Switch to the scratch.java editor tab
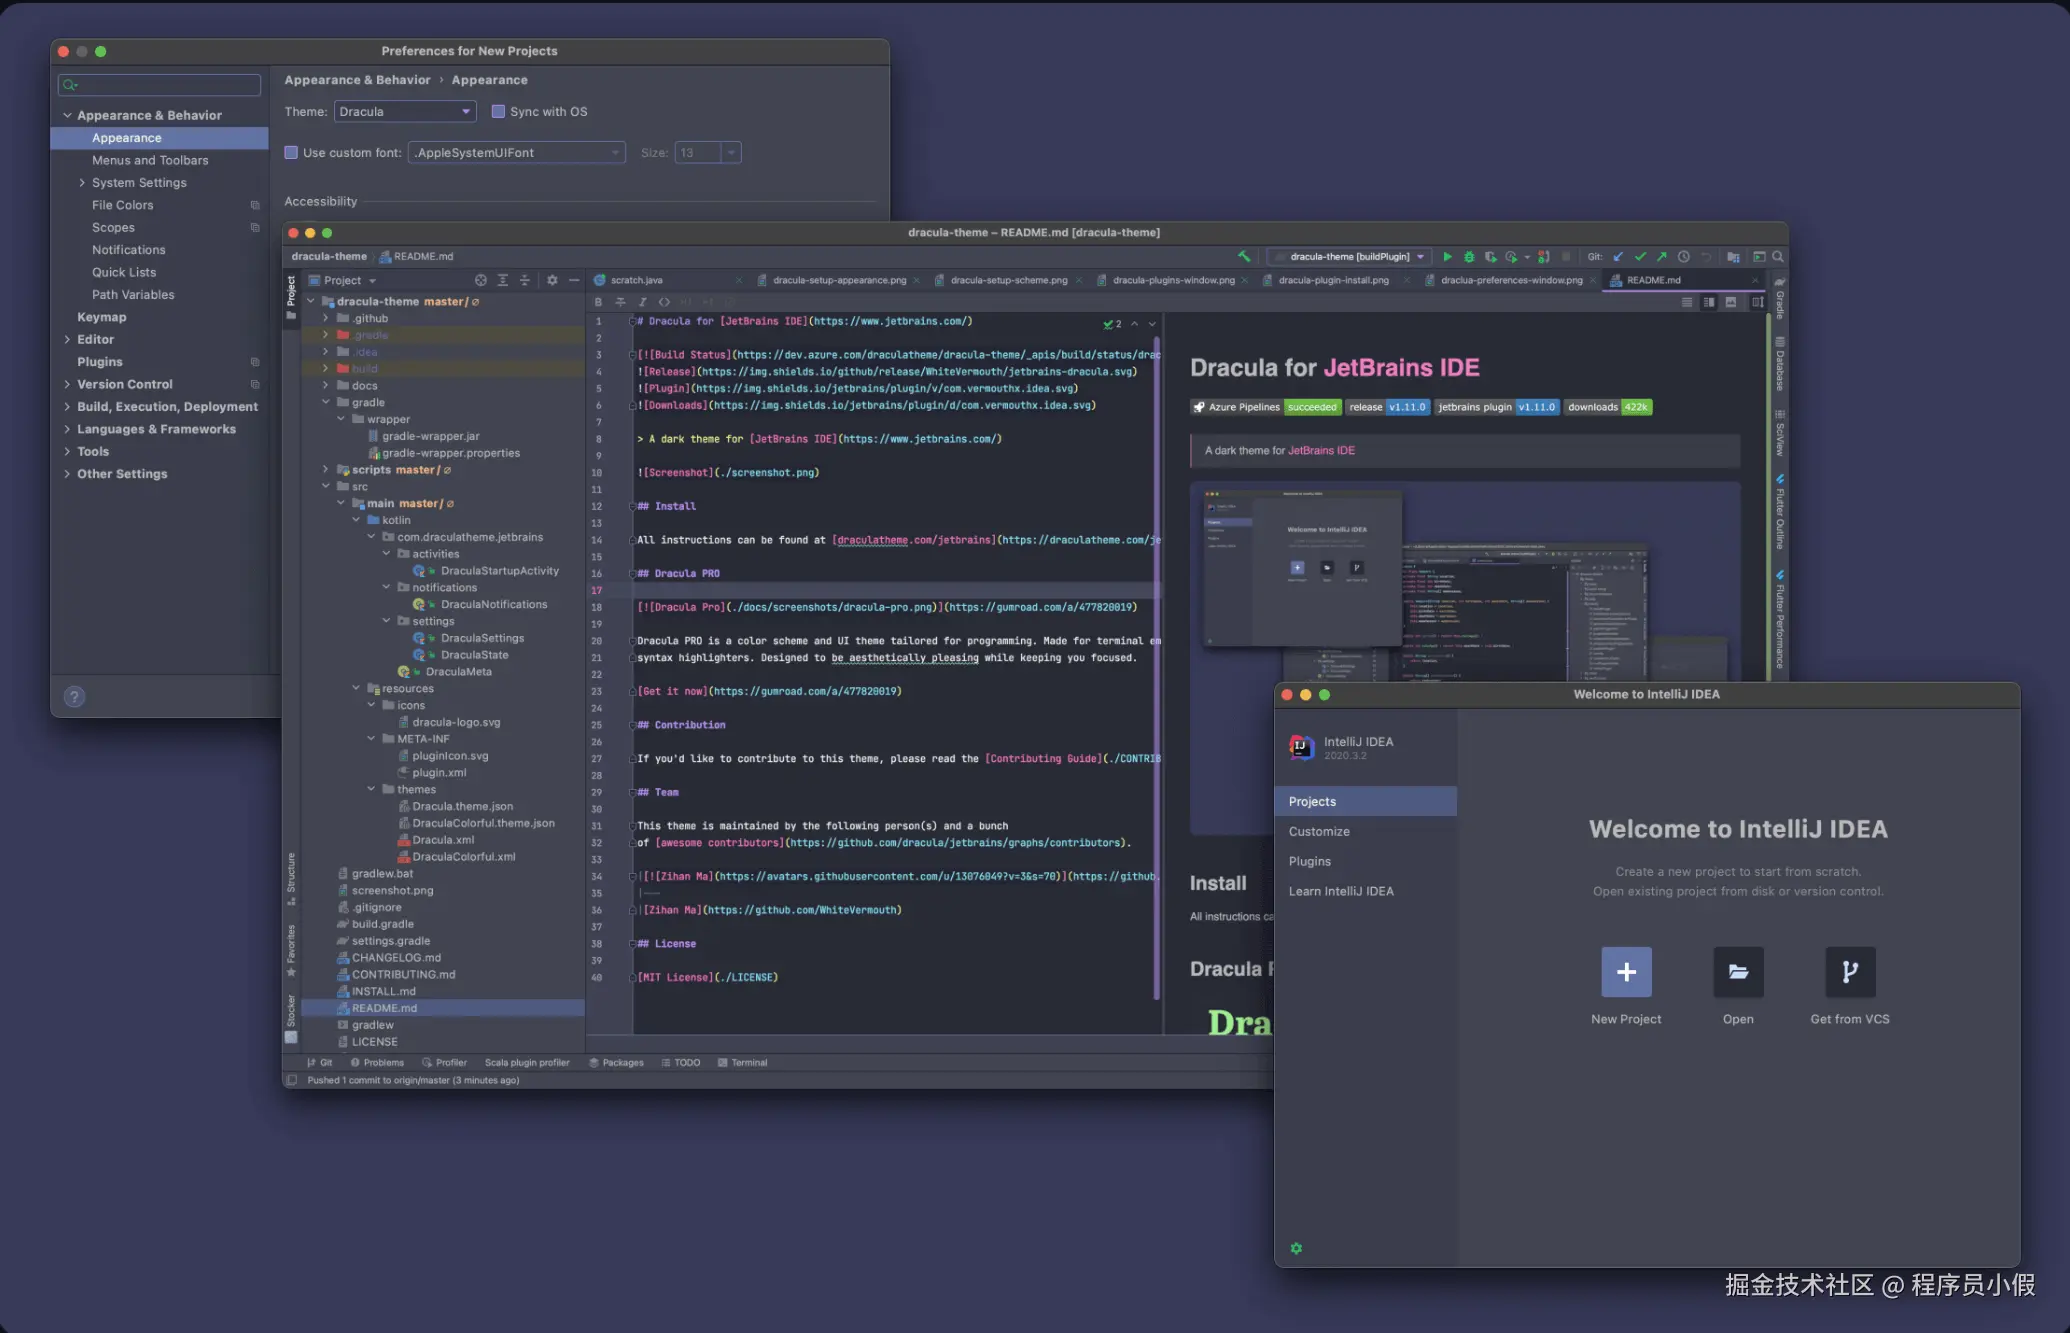The image size is (2070, 1333). 636,281
